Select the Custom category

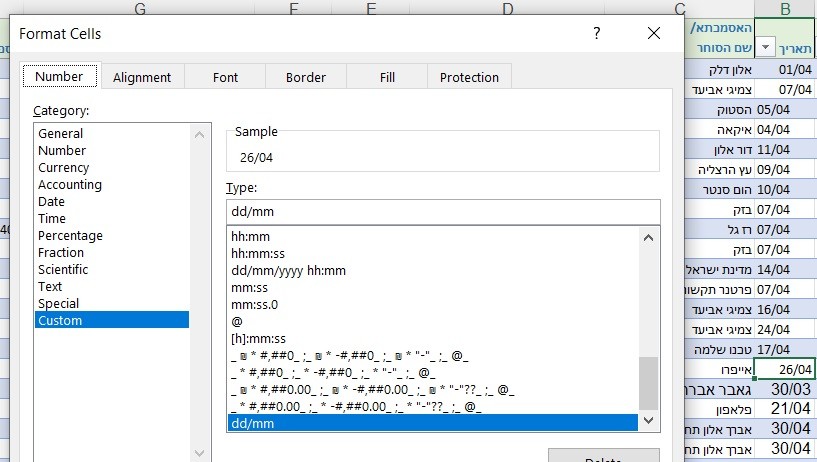tap(112, 320)
